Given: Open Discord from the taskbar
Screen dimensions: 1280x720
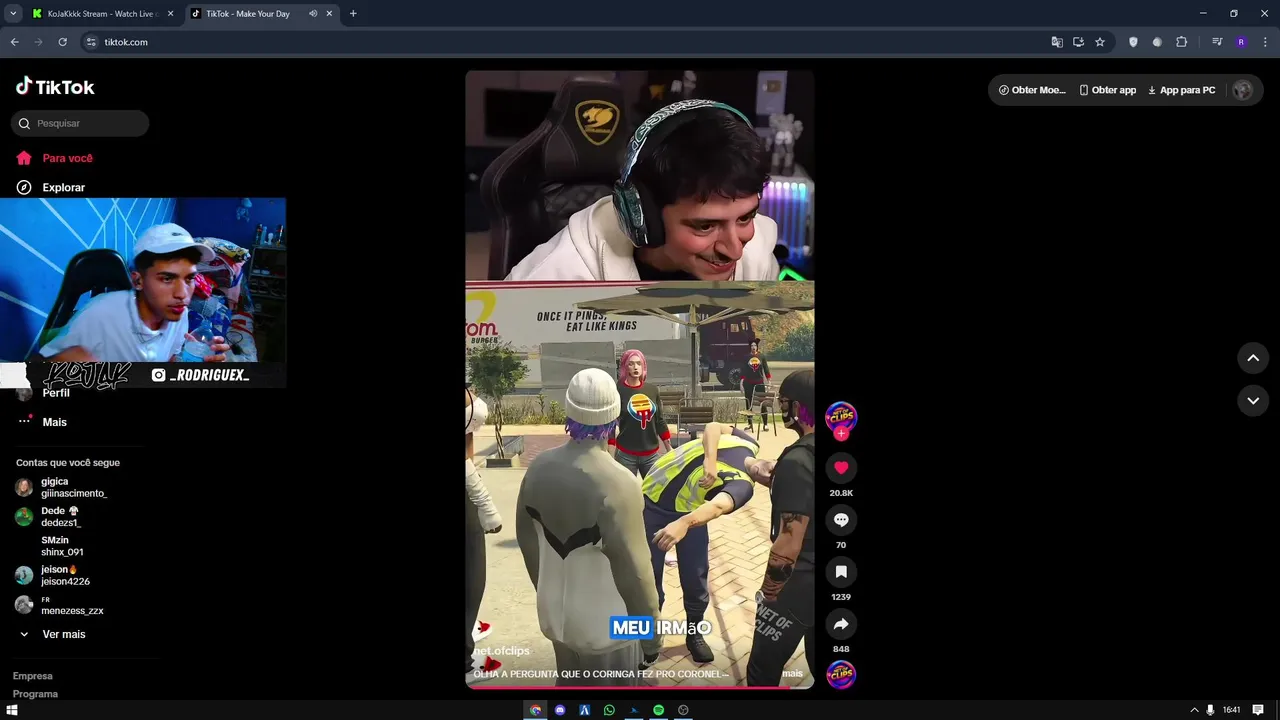Looking at the screenshot, I should 560,710.
